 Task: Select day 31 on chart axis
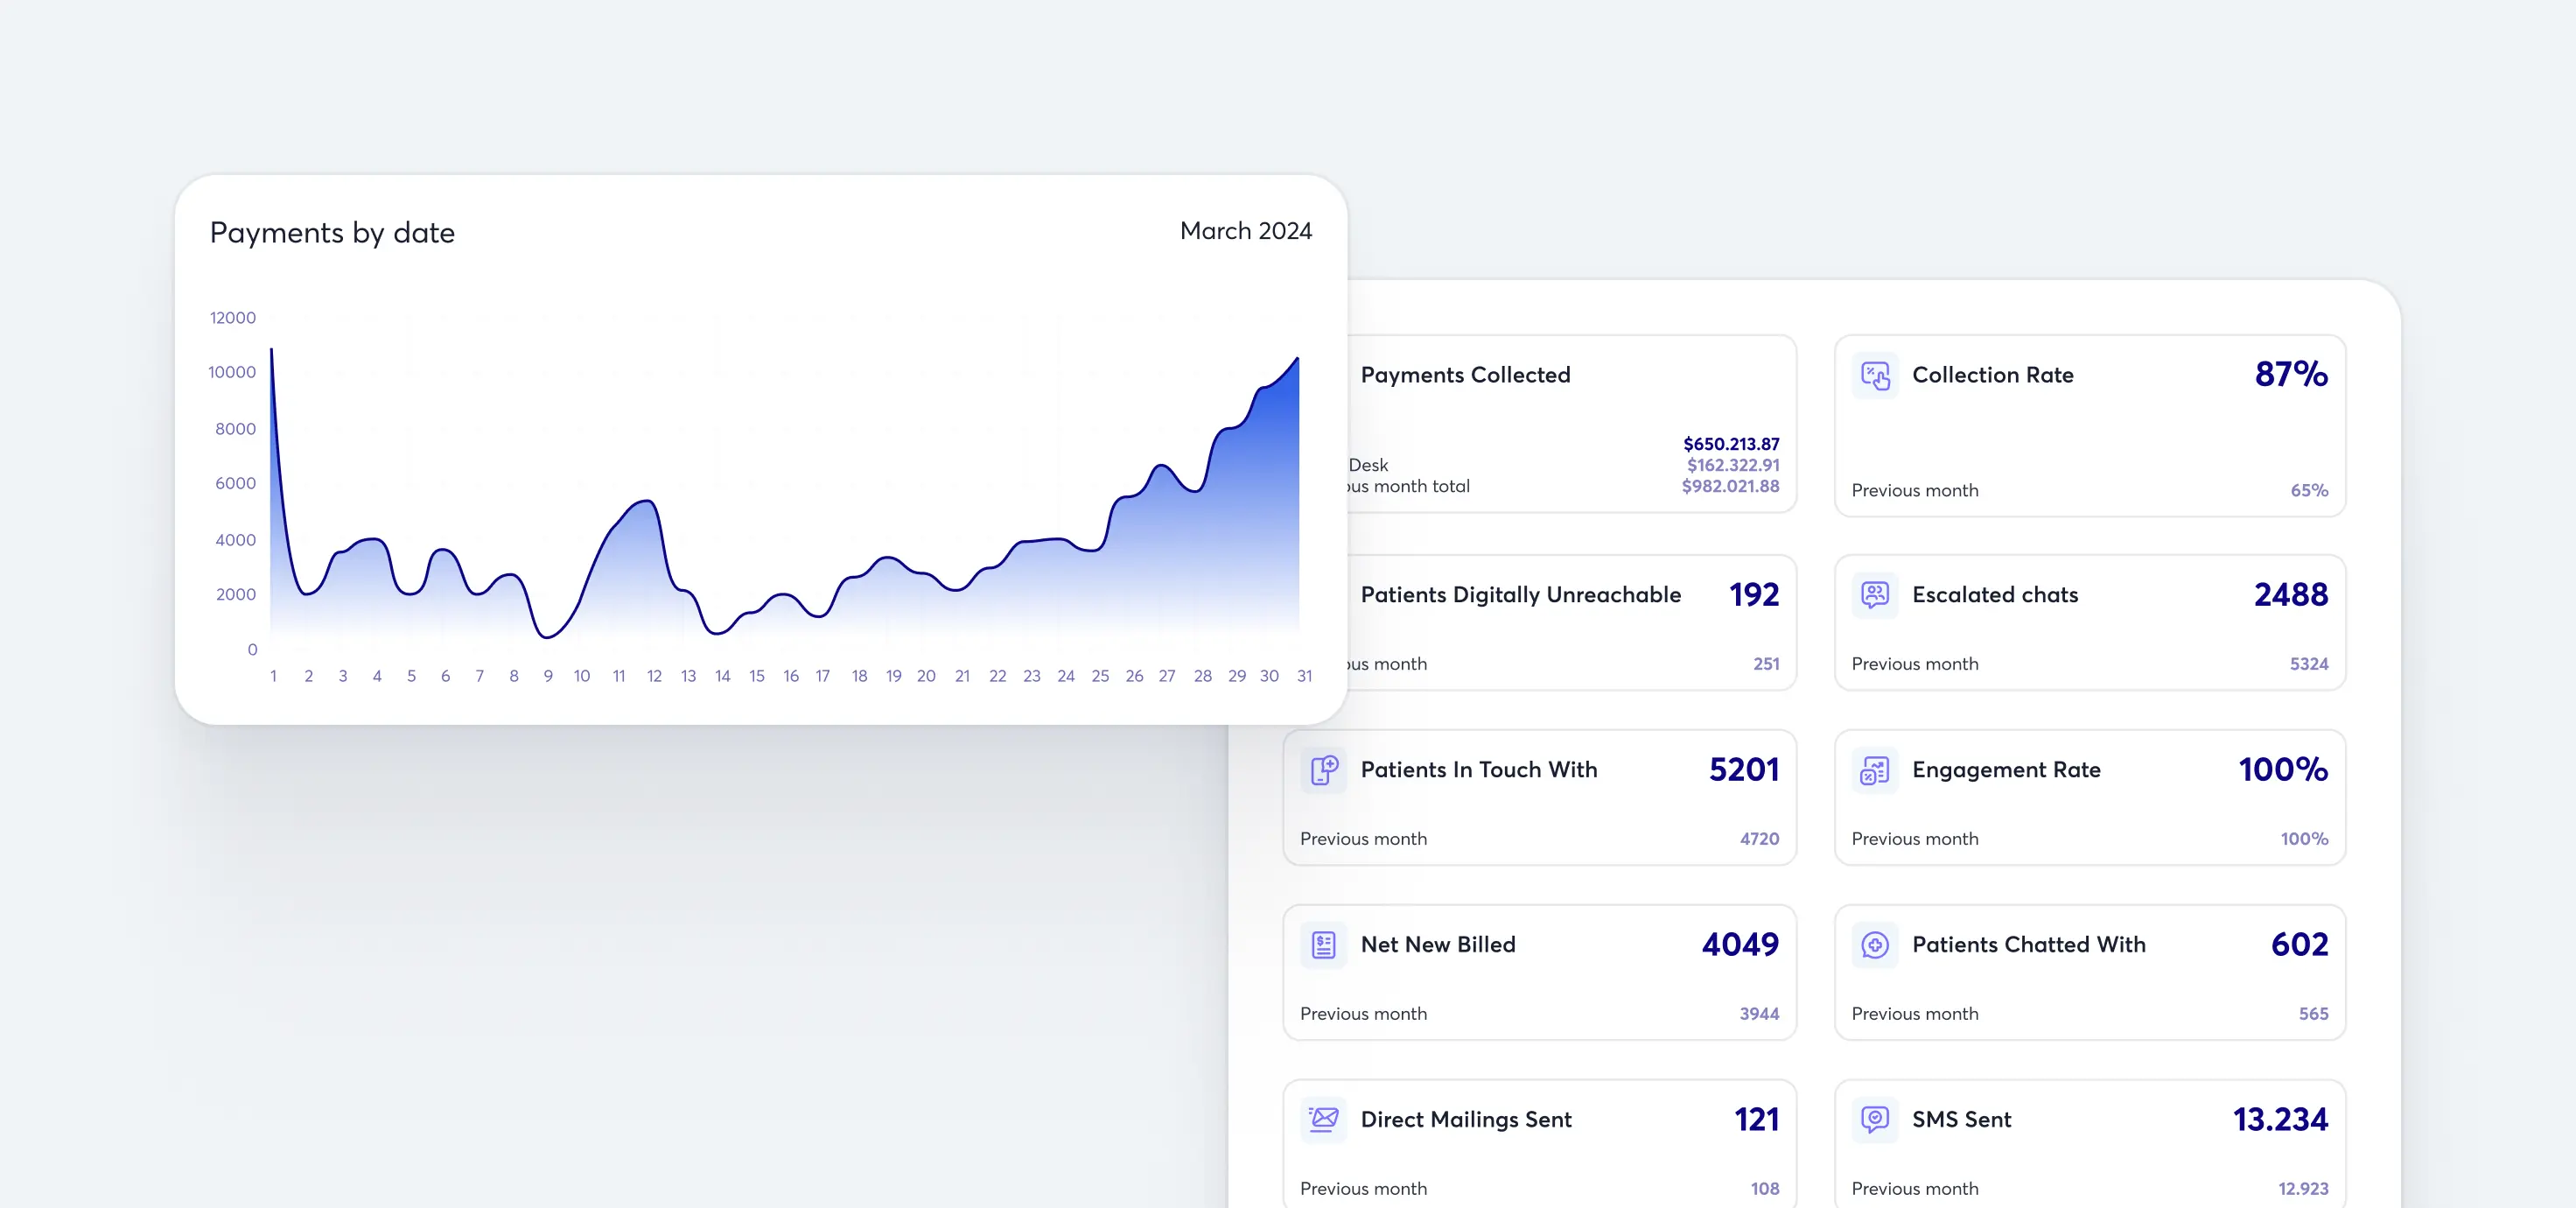(x=1304, y=676)
